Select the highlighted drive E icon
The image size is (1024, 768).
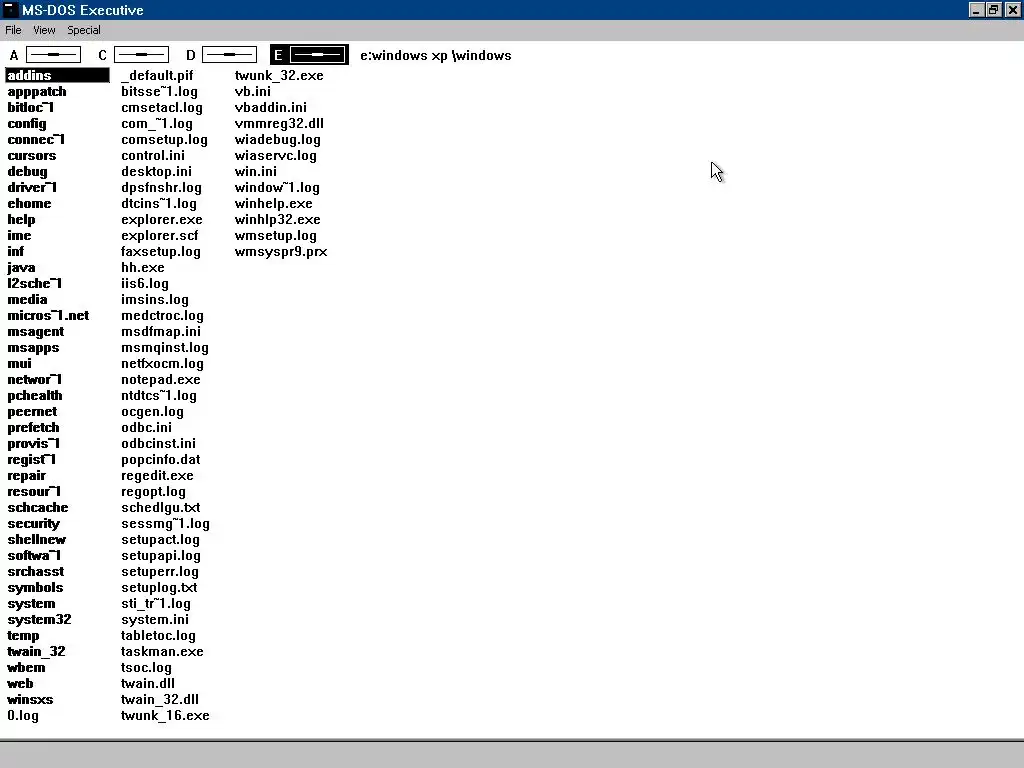(x=317, y=55)
